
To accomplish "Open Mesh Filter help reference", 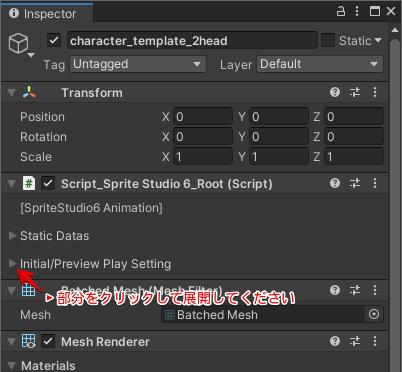I will [x=335, y=290].
